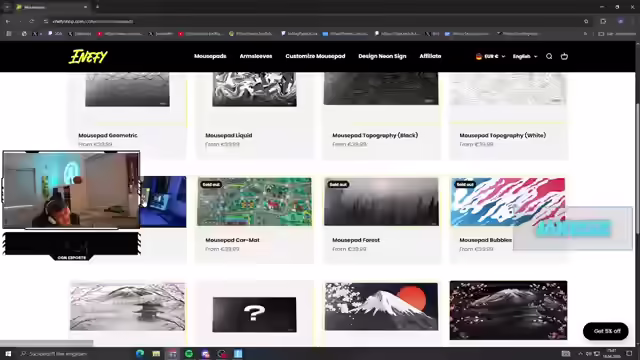
Task: Launch Microsoft Edge from the taskbar
Action: click(x=140, y=354)
